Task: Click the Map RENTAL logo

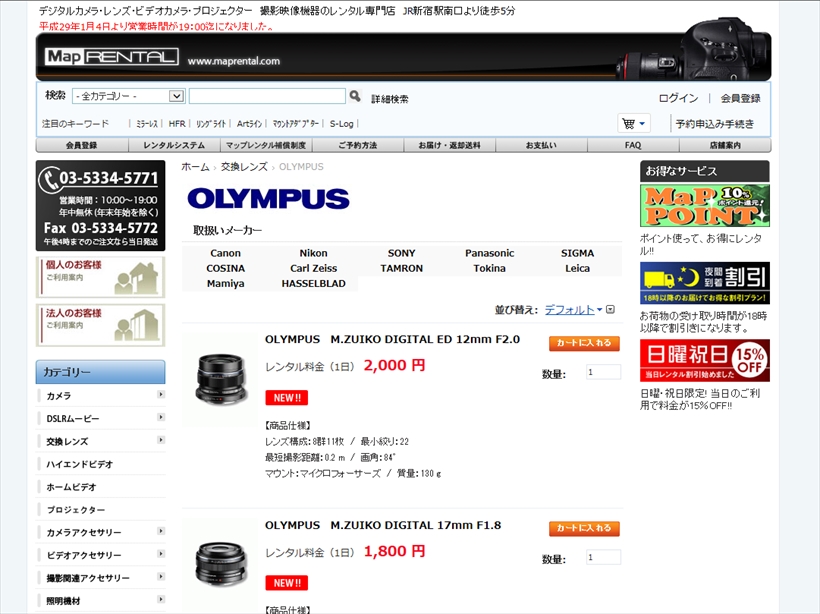Action: 111,56
